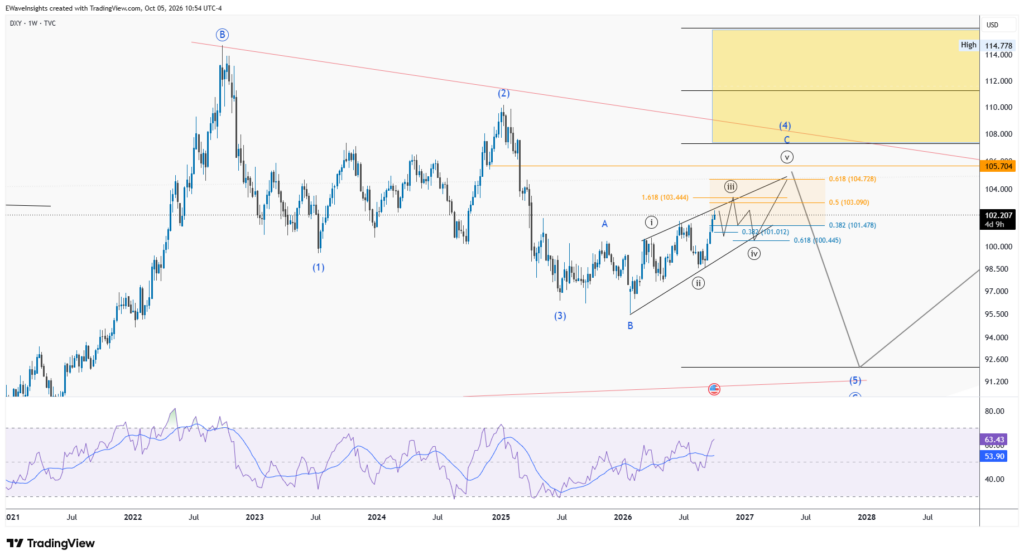Click the 91.200 price axis label
The height and width of the screenshot is (560, 1024).
tap(999, 382)
